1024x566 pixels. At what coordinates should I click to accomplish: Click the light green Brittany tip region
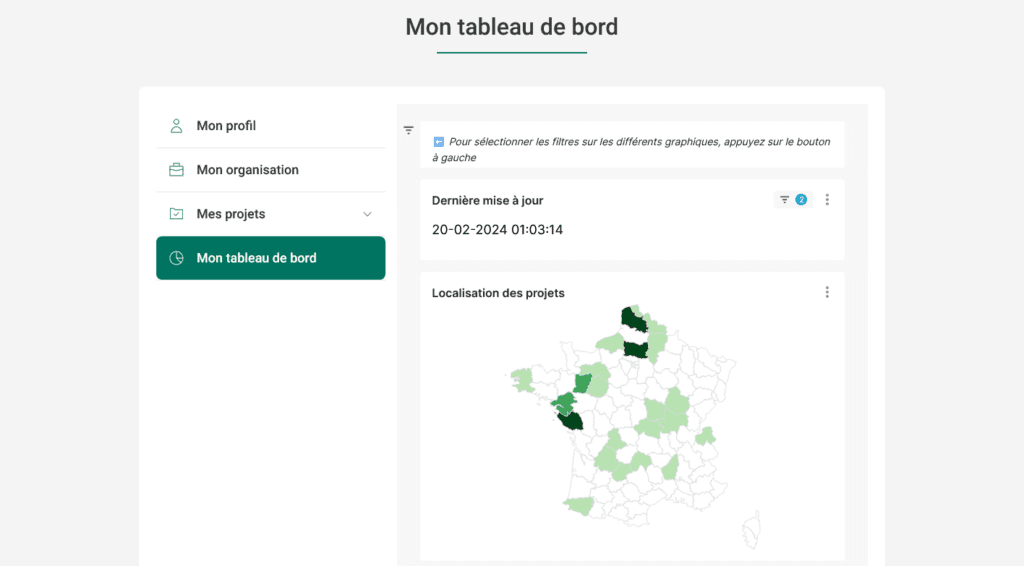click(x=522, y=379)
